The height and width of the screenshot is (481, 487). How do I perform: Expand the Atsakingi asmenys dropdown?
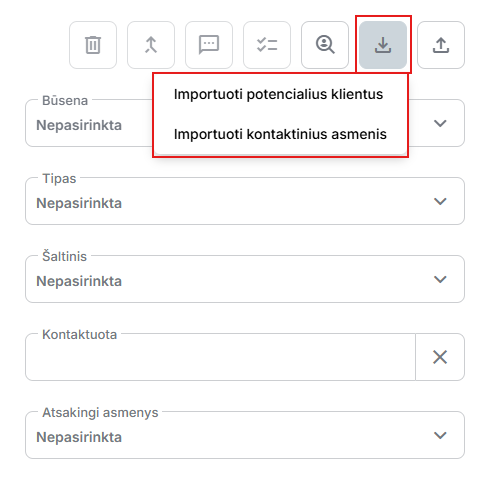point(245,435)
